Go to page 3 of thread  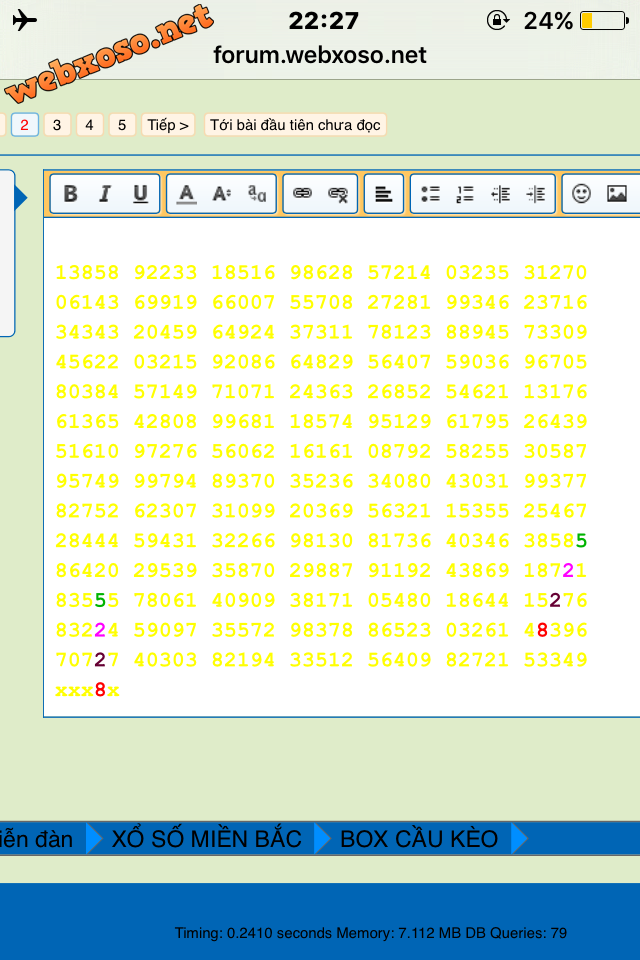pos(57,125)
